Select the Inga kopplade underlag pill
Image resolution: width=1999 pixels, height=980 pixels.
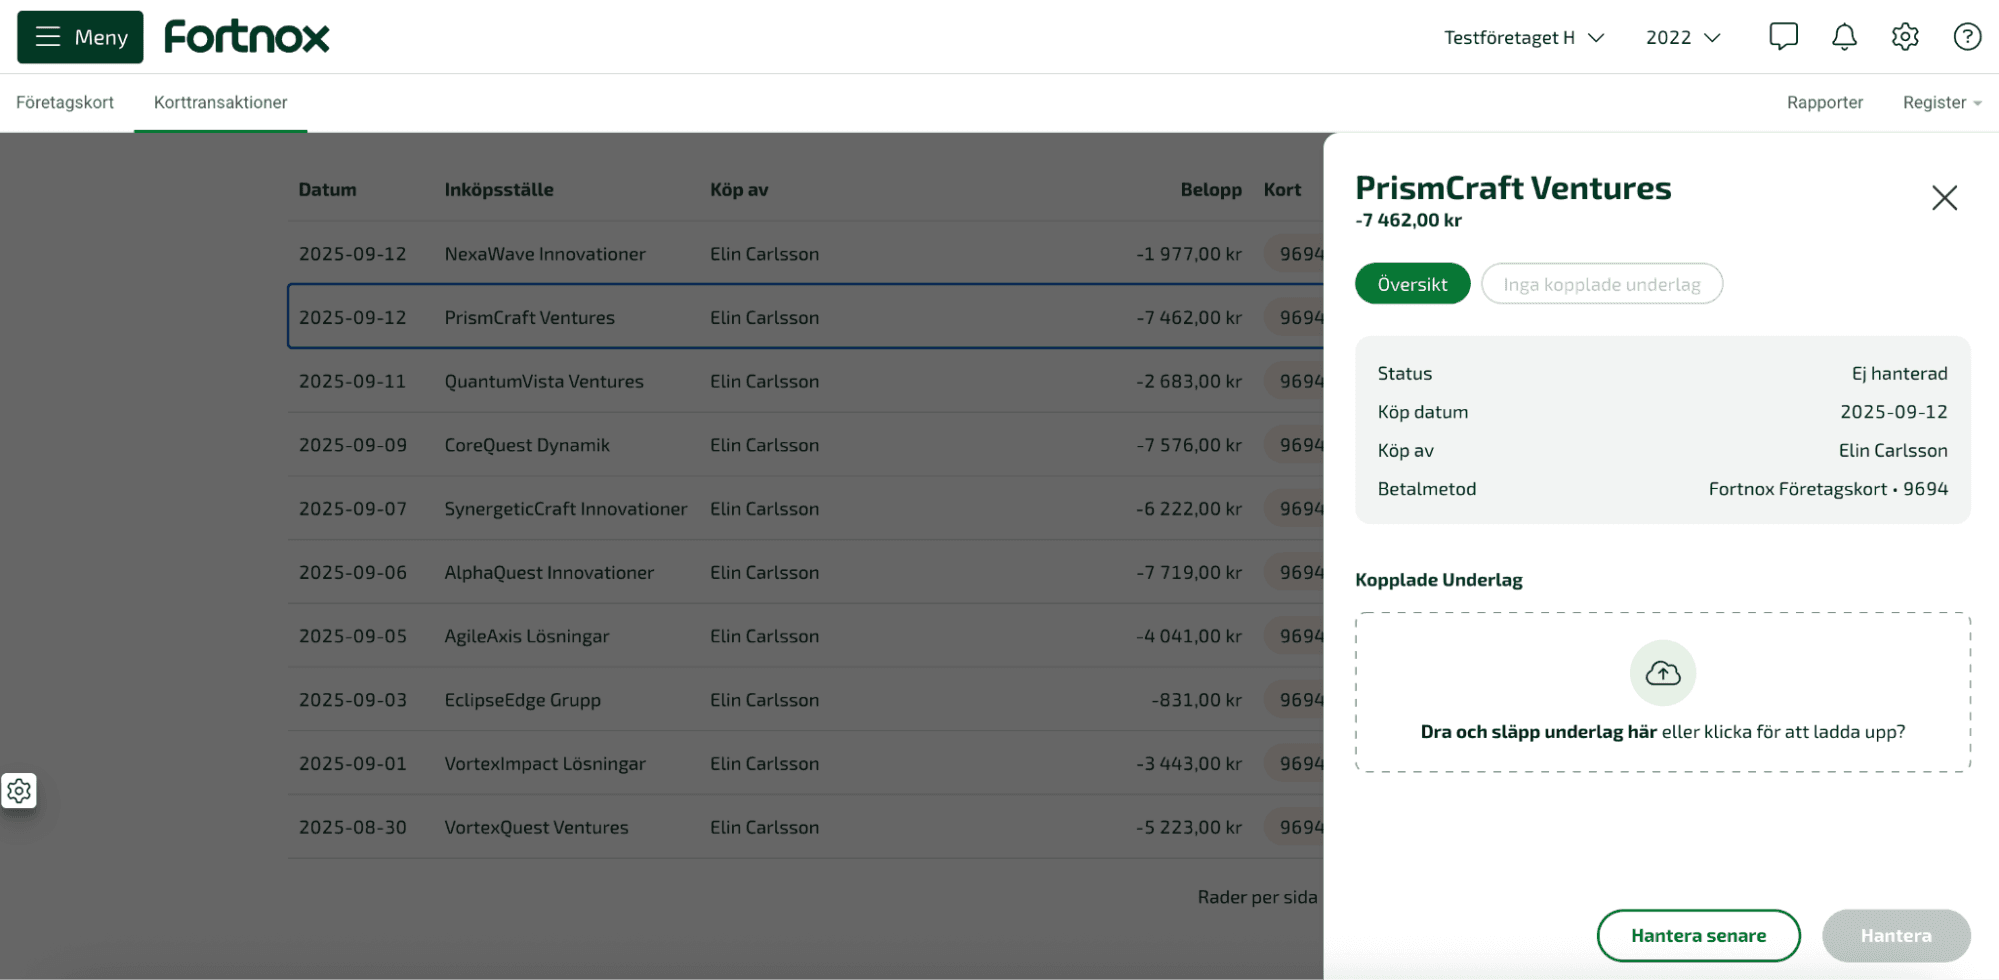click(x=1601, y=284)
